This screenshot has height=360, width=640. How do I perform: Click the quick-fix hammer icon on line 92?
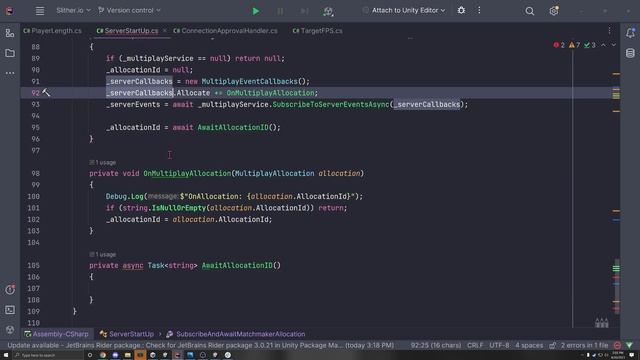click(x=46, y=93)
